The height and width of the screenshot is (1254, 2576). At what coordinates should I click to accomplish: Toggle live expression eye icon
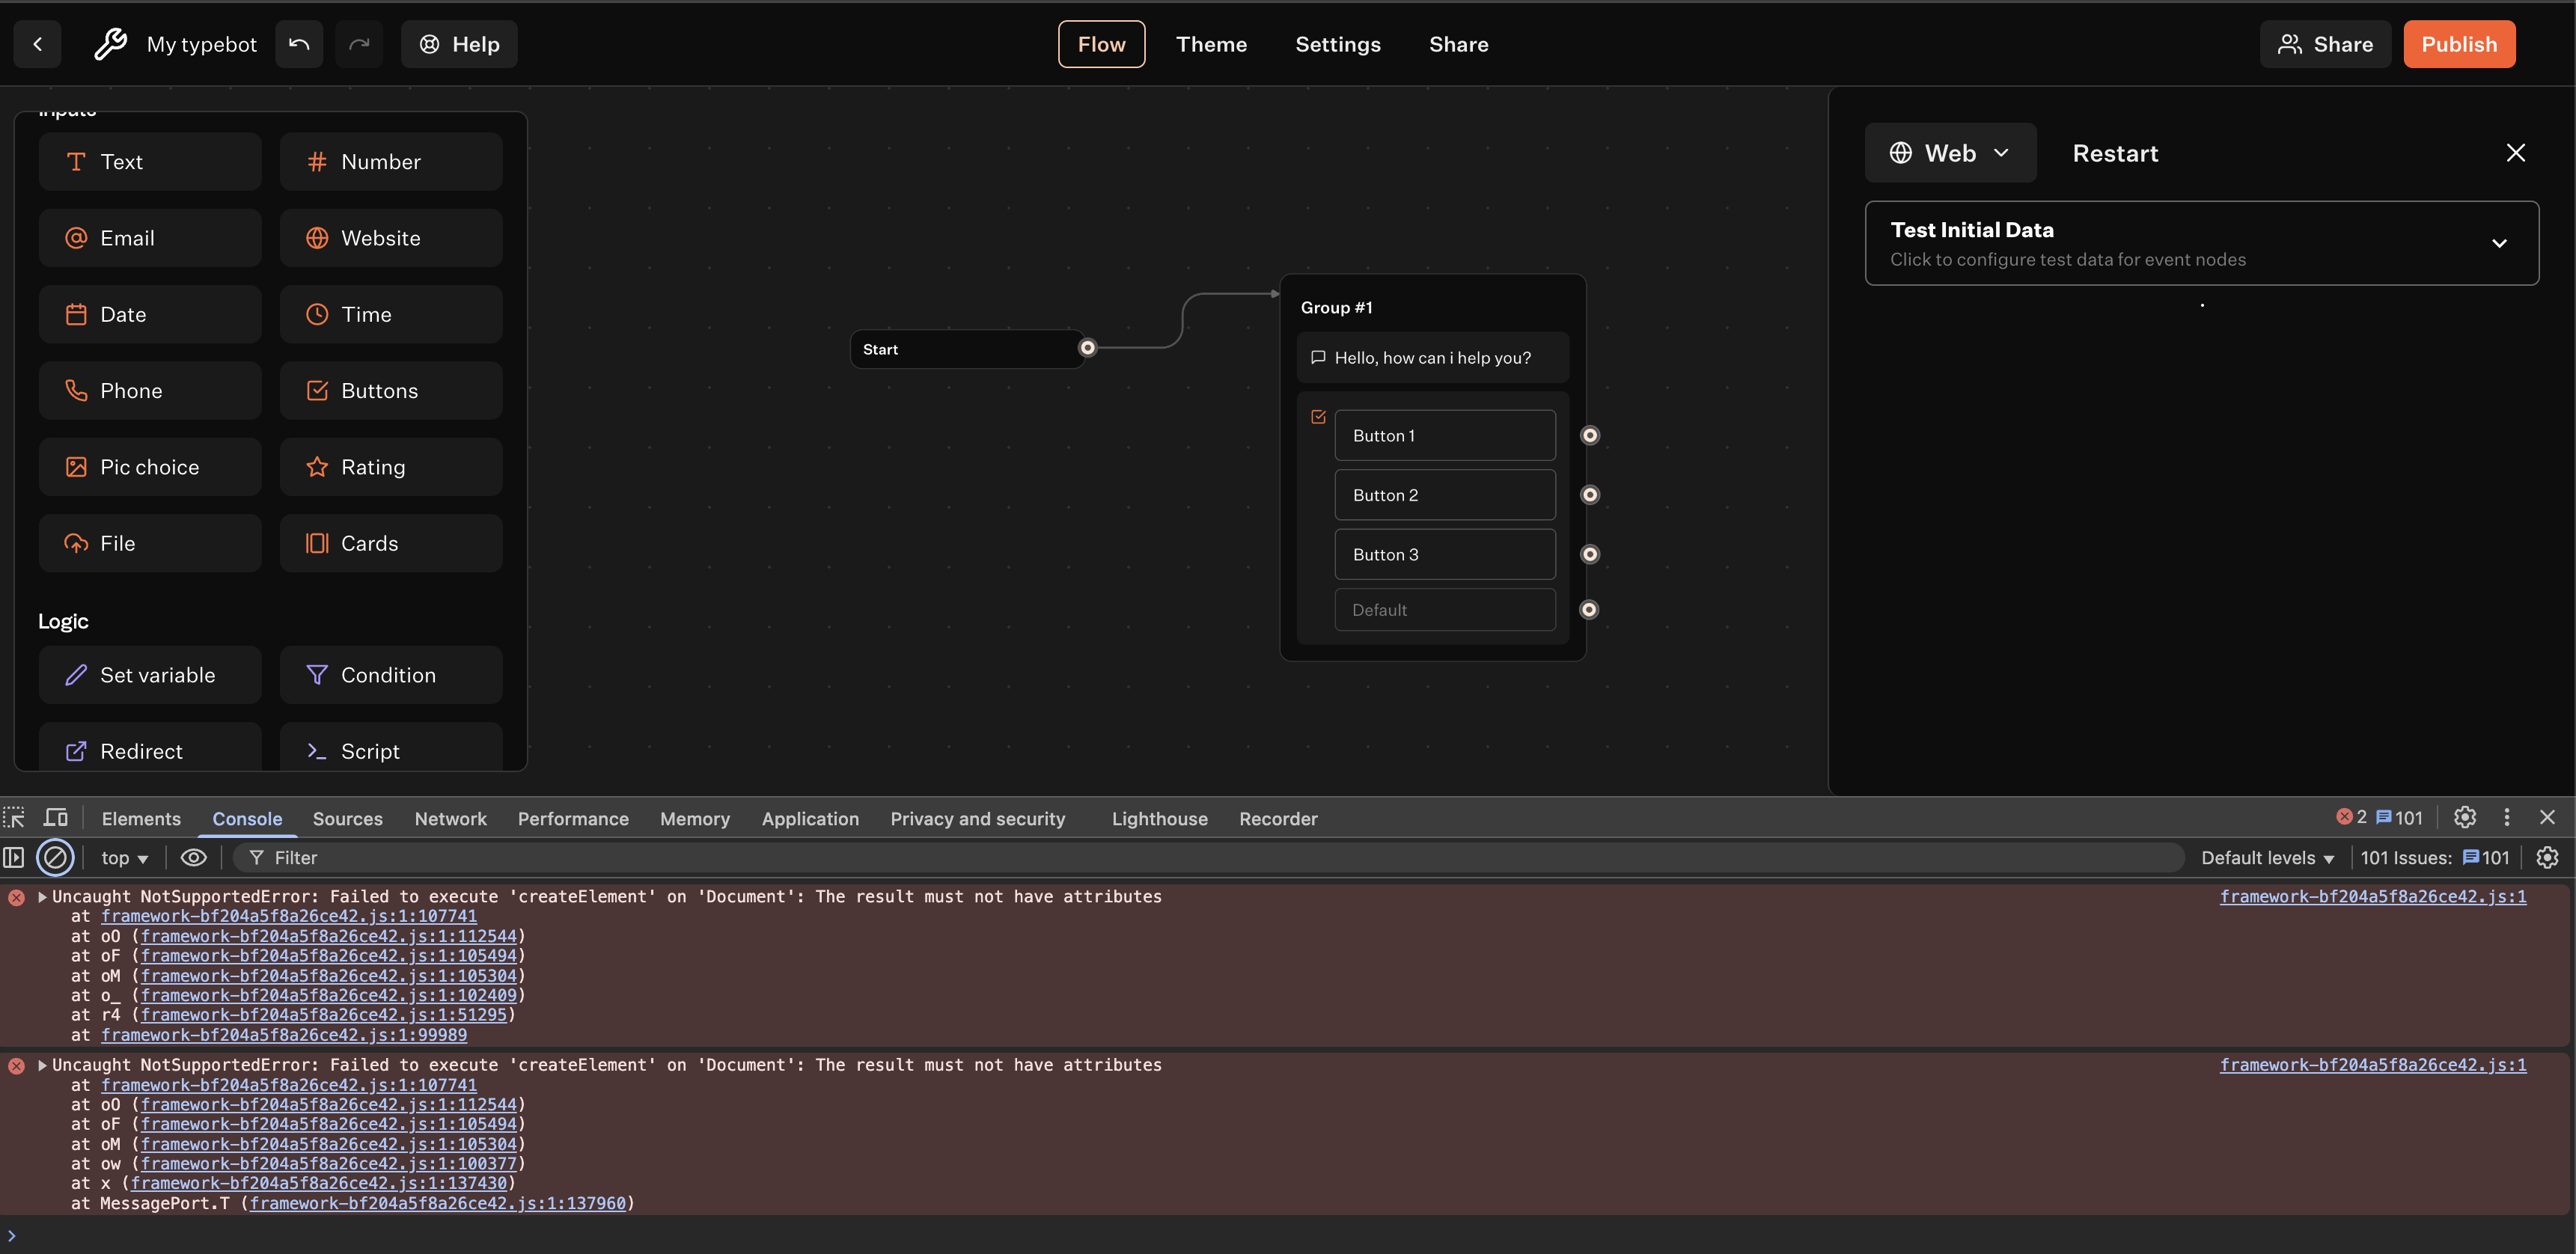pos(193,857)
